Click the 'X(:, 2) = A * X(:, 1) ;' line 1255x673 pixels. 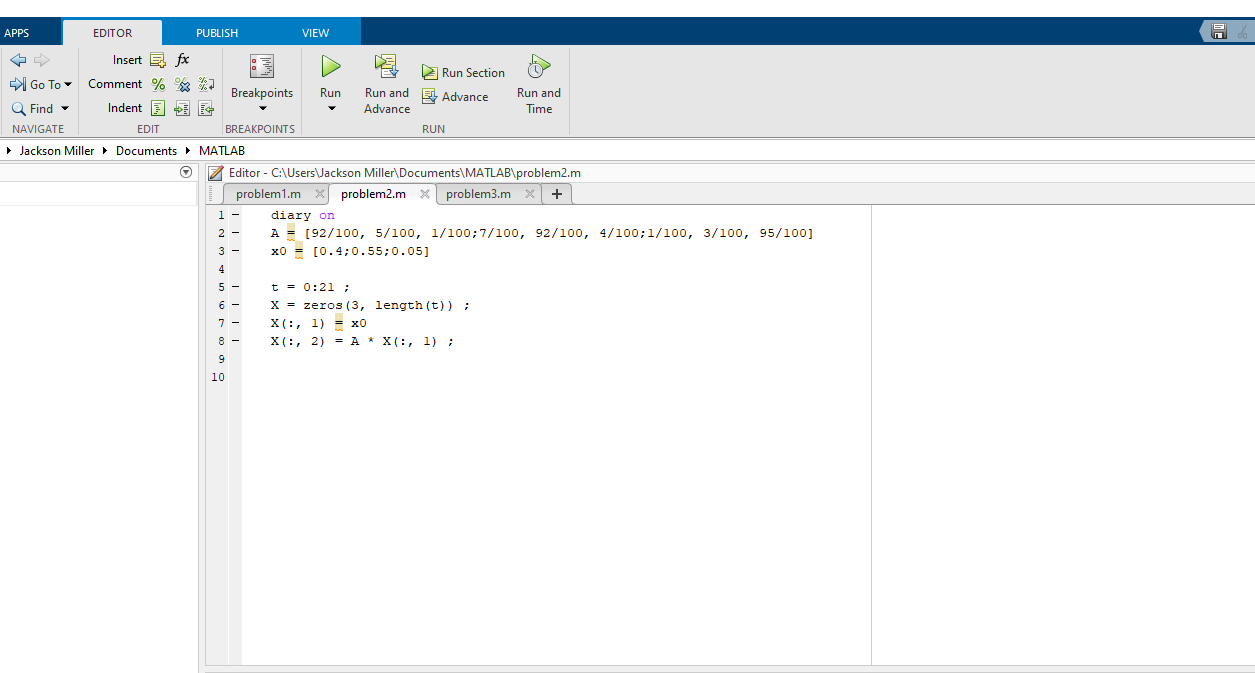tap(362, 341)
